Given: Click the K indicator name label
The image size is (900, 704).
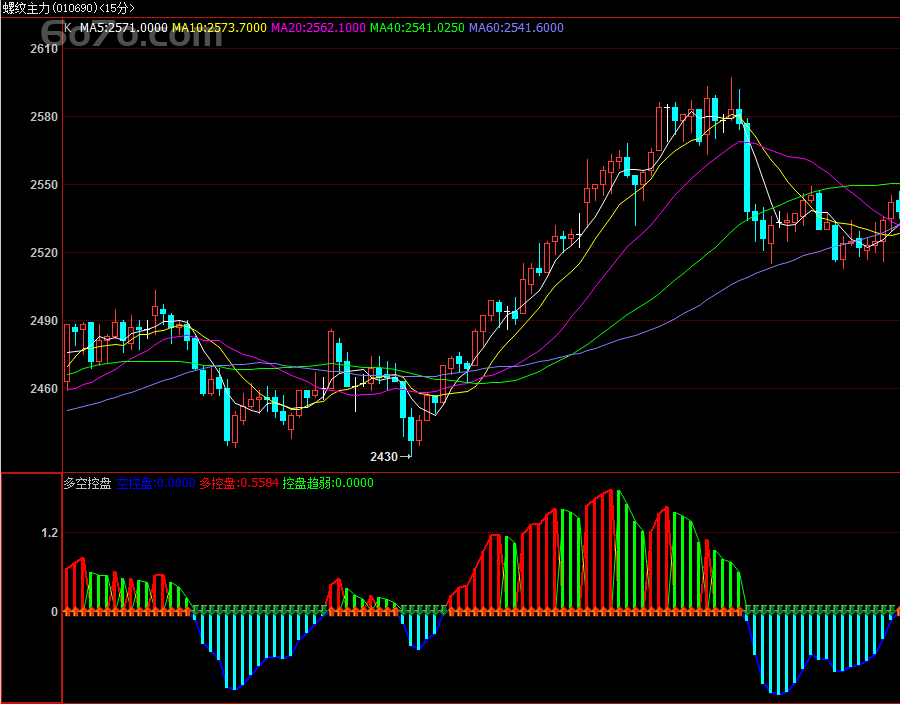Looking at the screenshot, I should [68, 28].
